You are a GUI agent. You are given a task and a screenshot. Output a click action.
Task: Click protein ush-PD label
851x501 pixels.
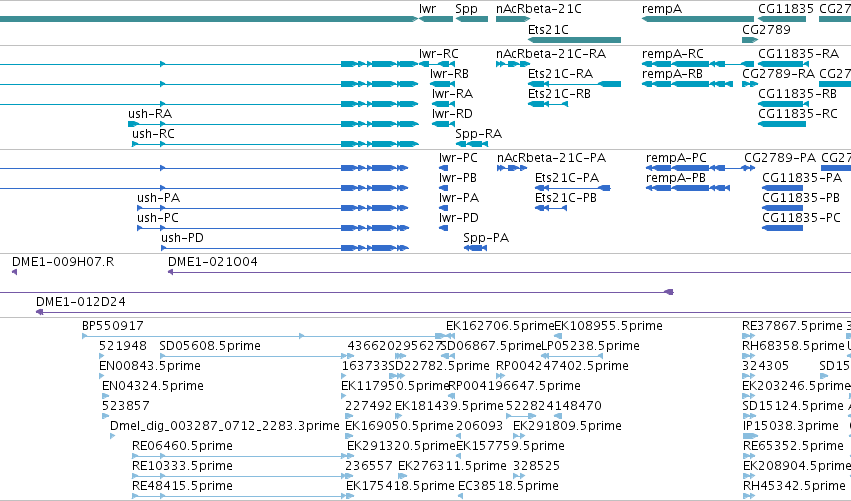coord(182,238)
